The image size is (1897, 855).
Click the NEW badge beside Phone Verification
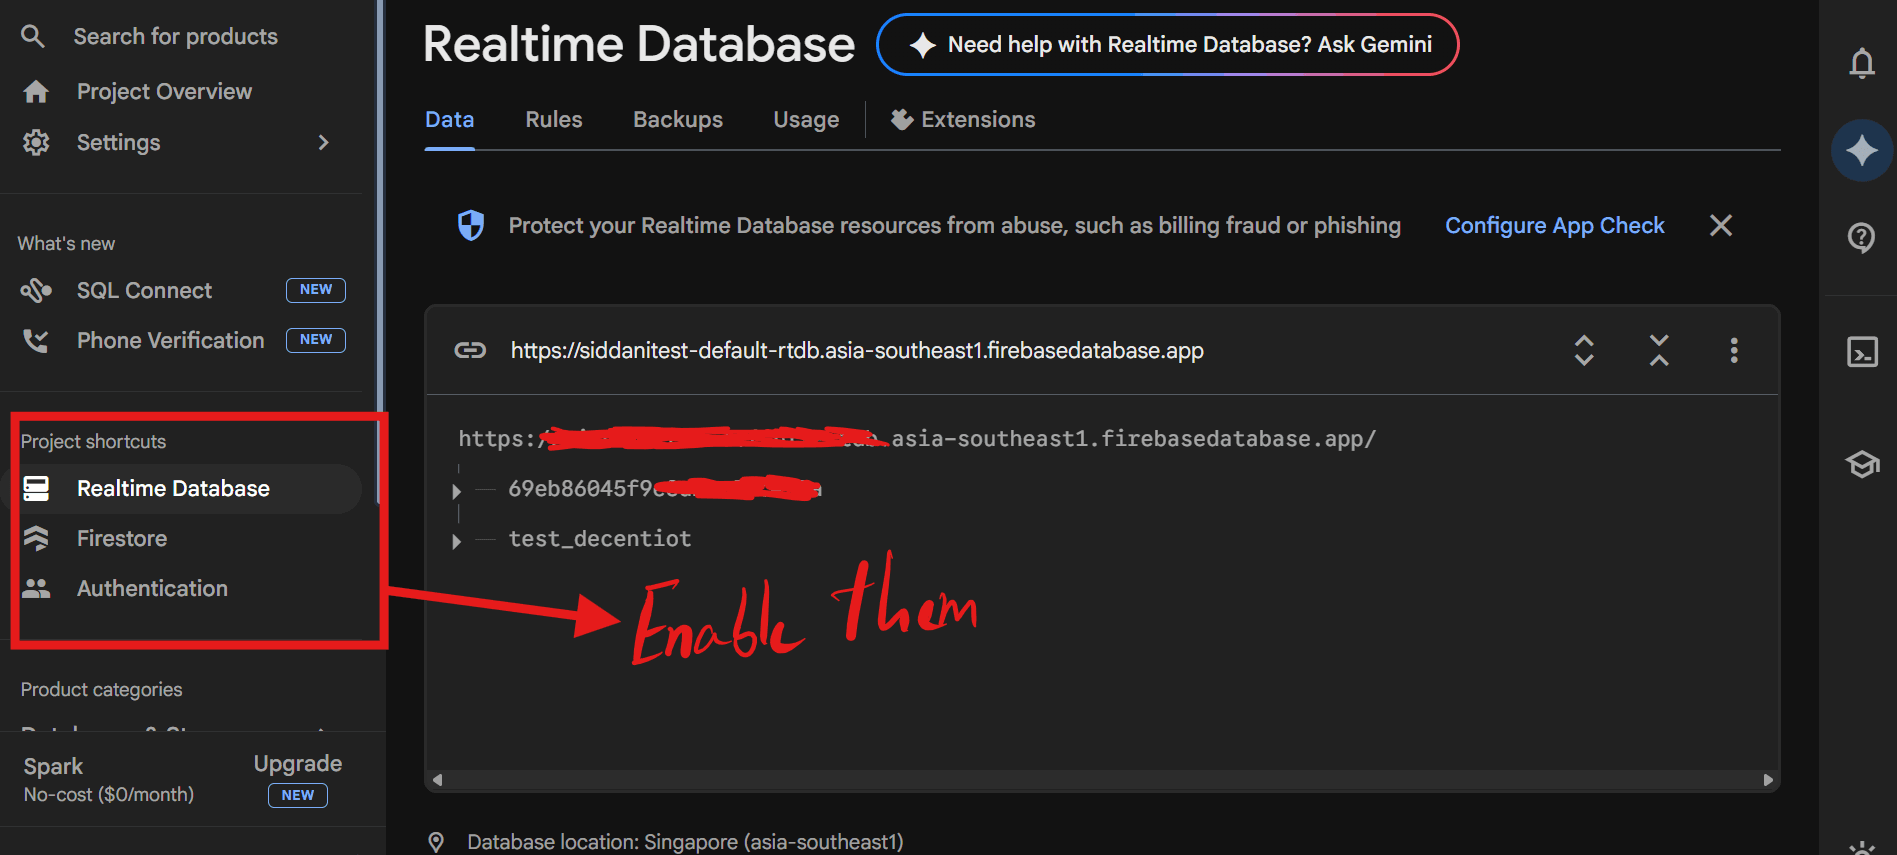(316, 340)
